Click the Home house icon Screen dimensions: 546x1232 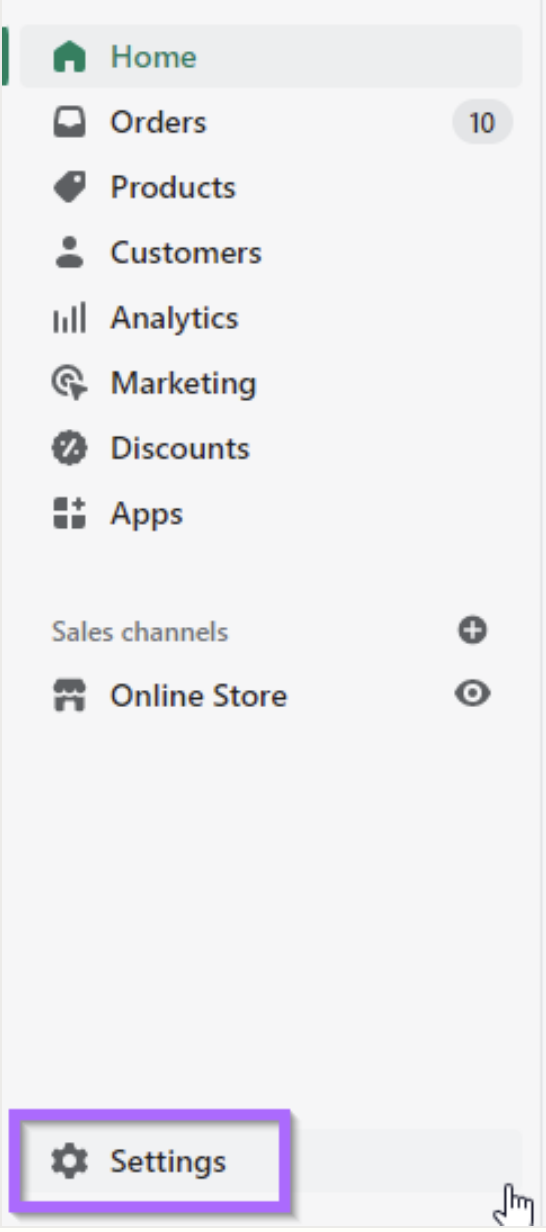(x=70, y=57)
